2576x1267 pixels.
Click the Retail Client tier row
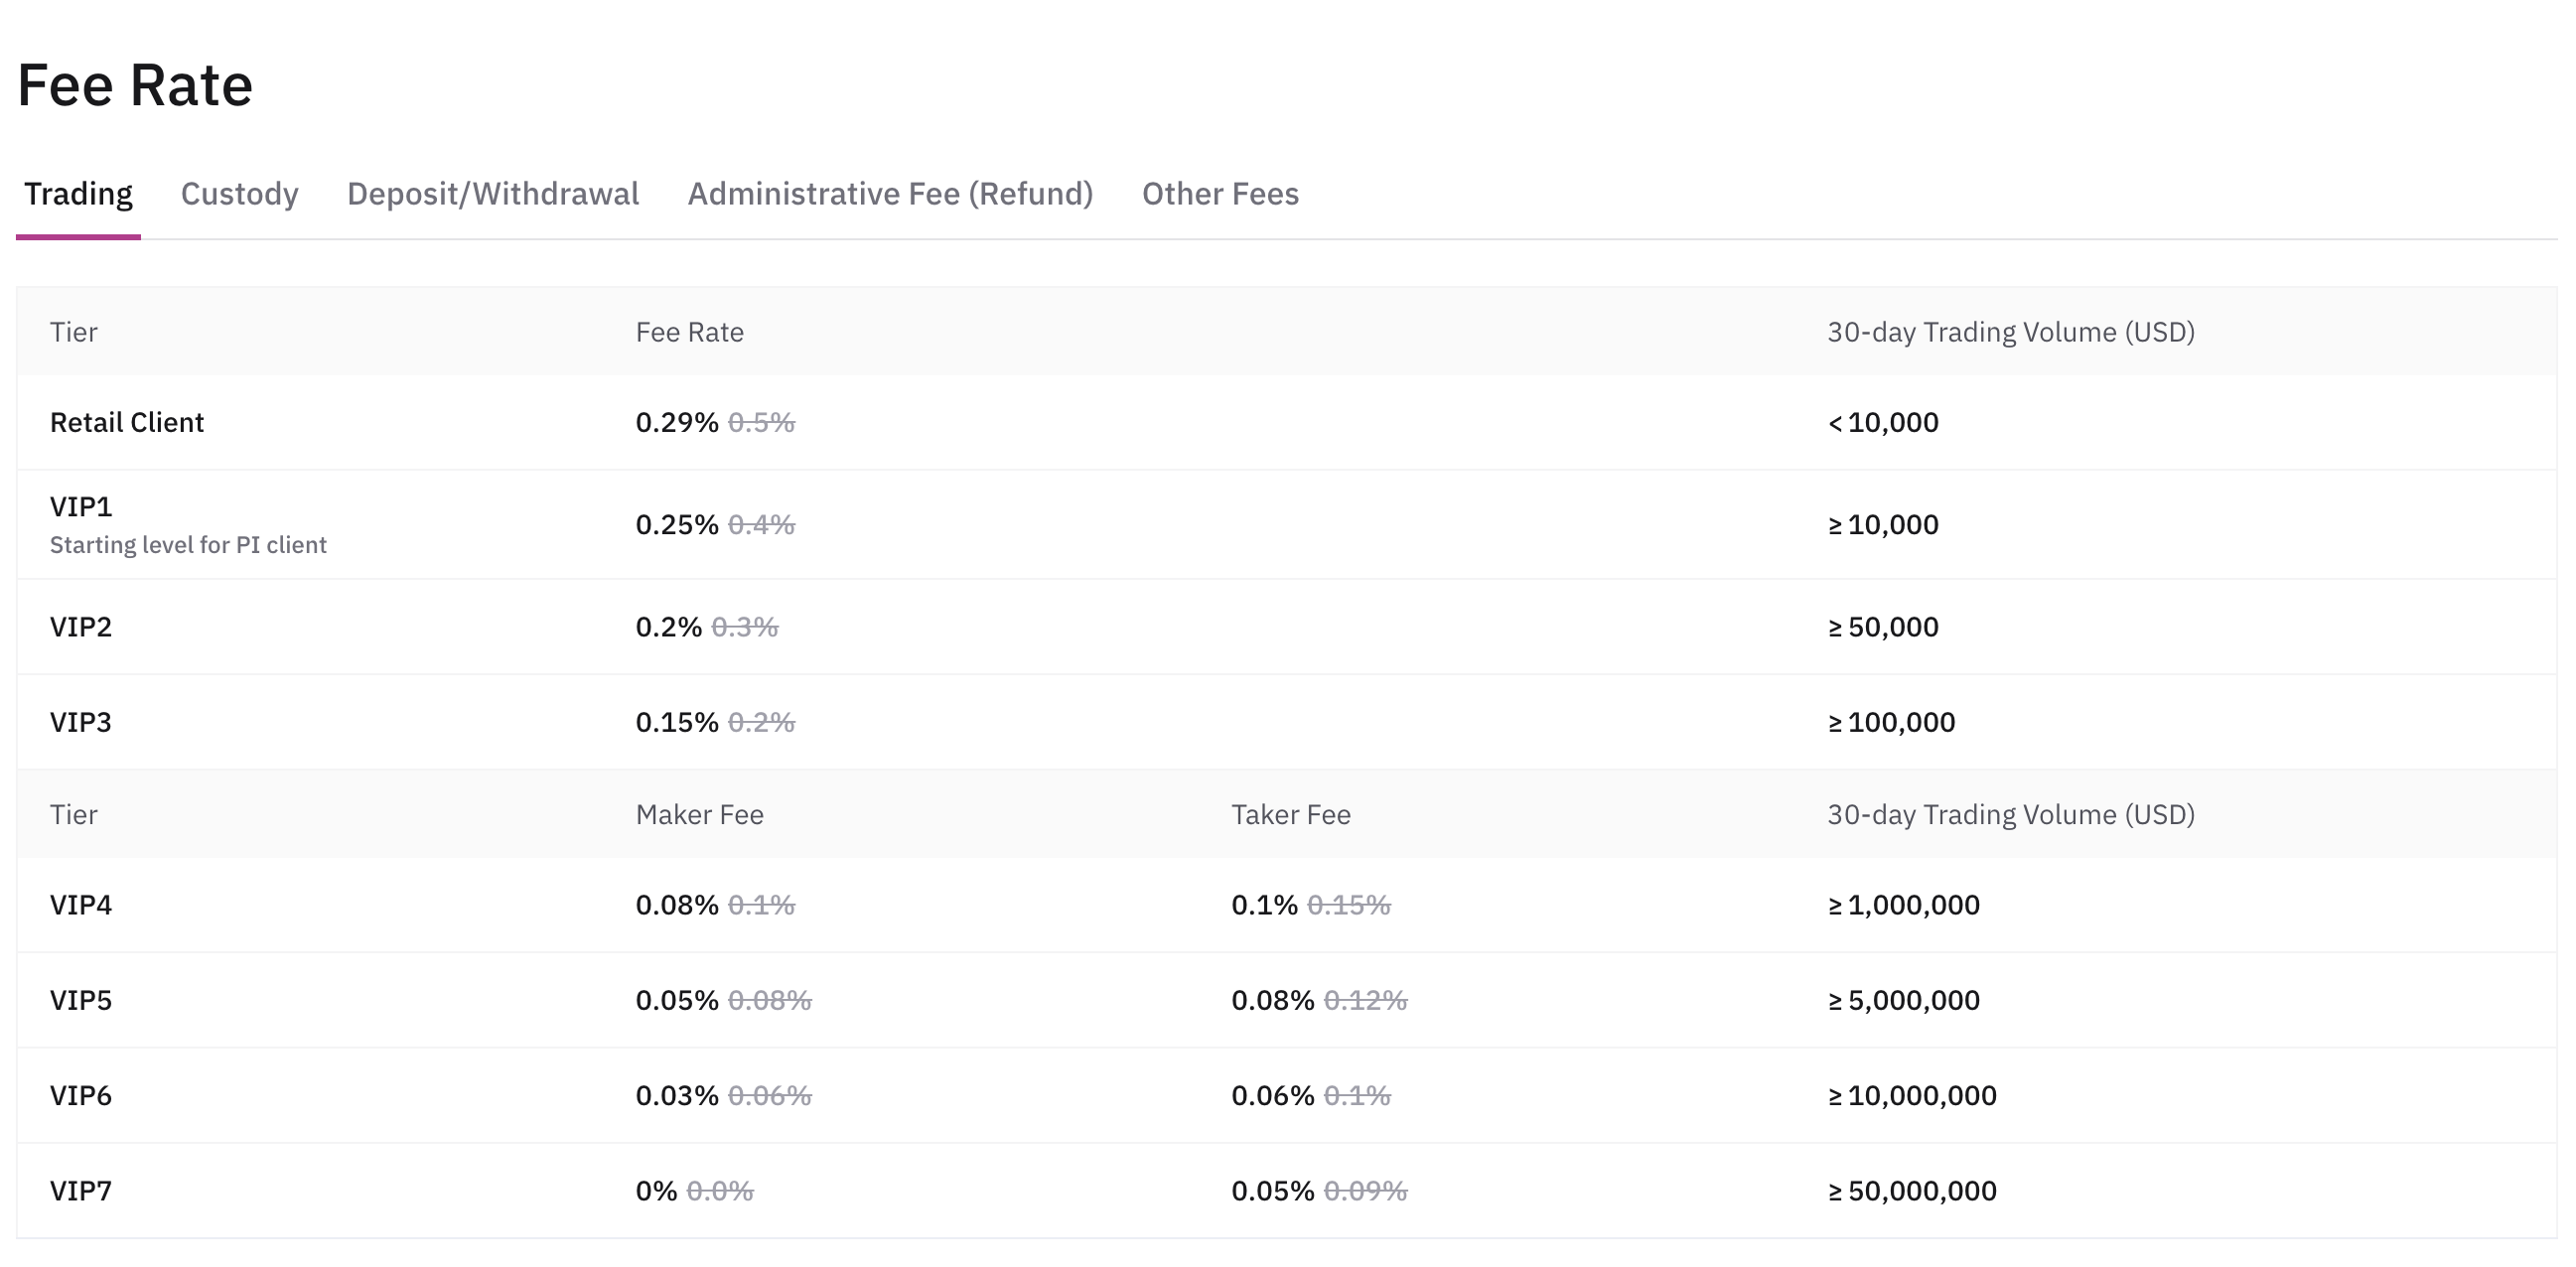[127, 422]
